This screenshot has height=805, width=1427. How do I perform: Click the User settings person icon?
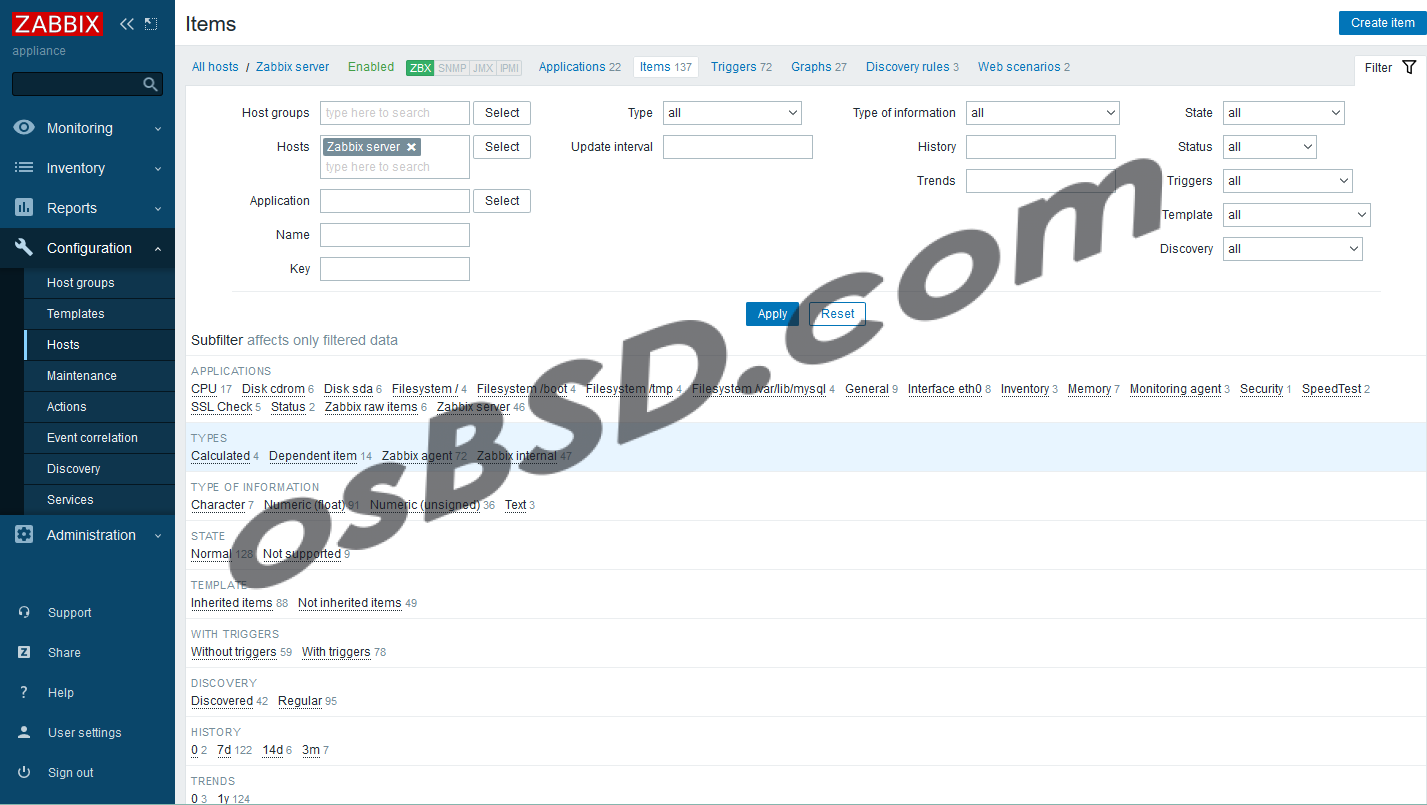24,733
